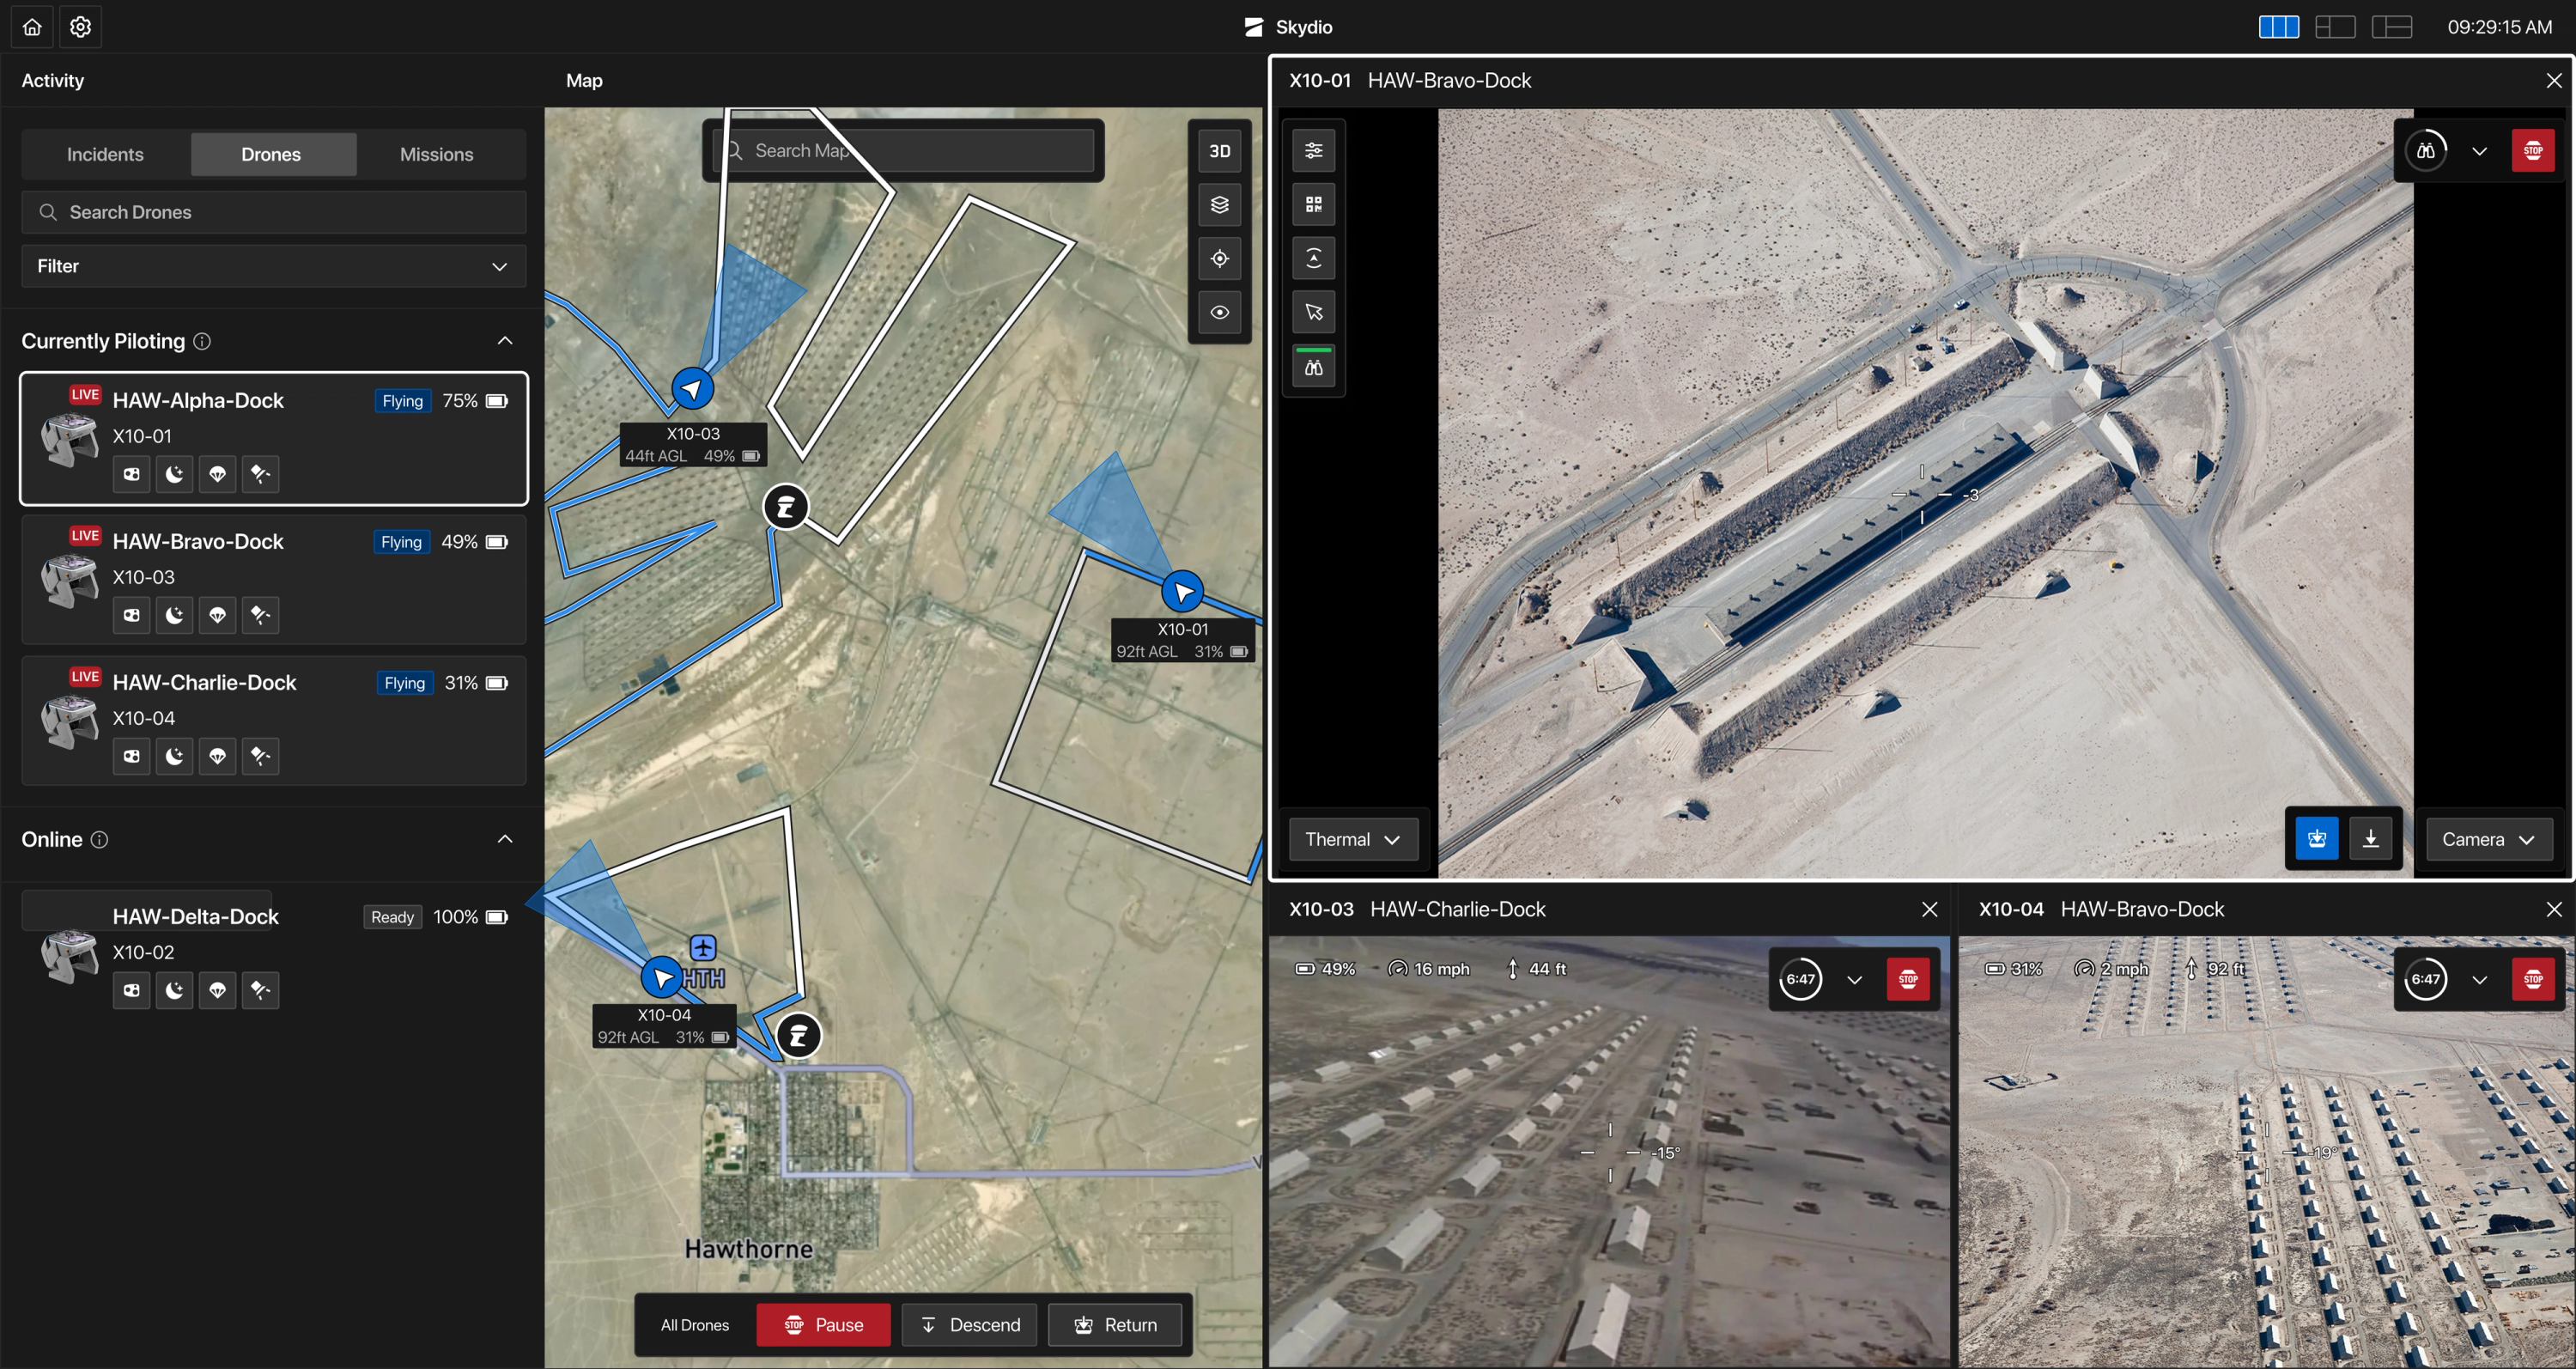This screenshot has height=1369, width=2576.
Task: Collapse the Currently Piloting section
Action: pos(505,341)
